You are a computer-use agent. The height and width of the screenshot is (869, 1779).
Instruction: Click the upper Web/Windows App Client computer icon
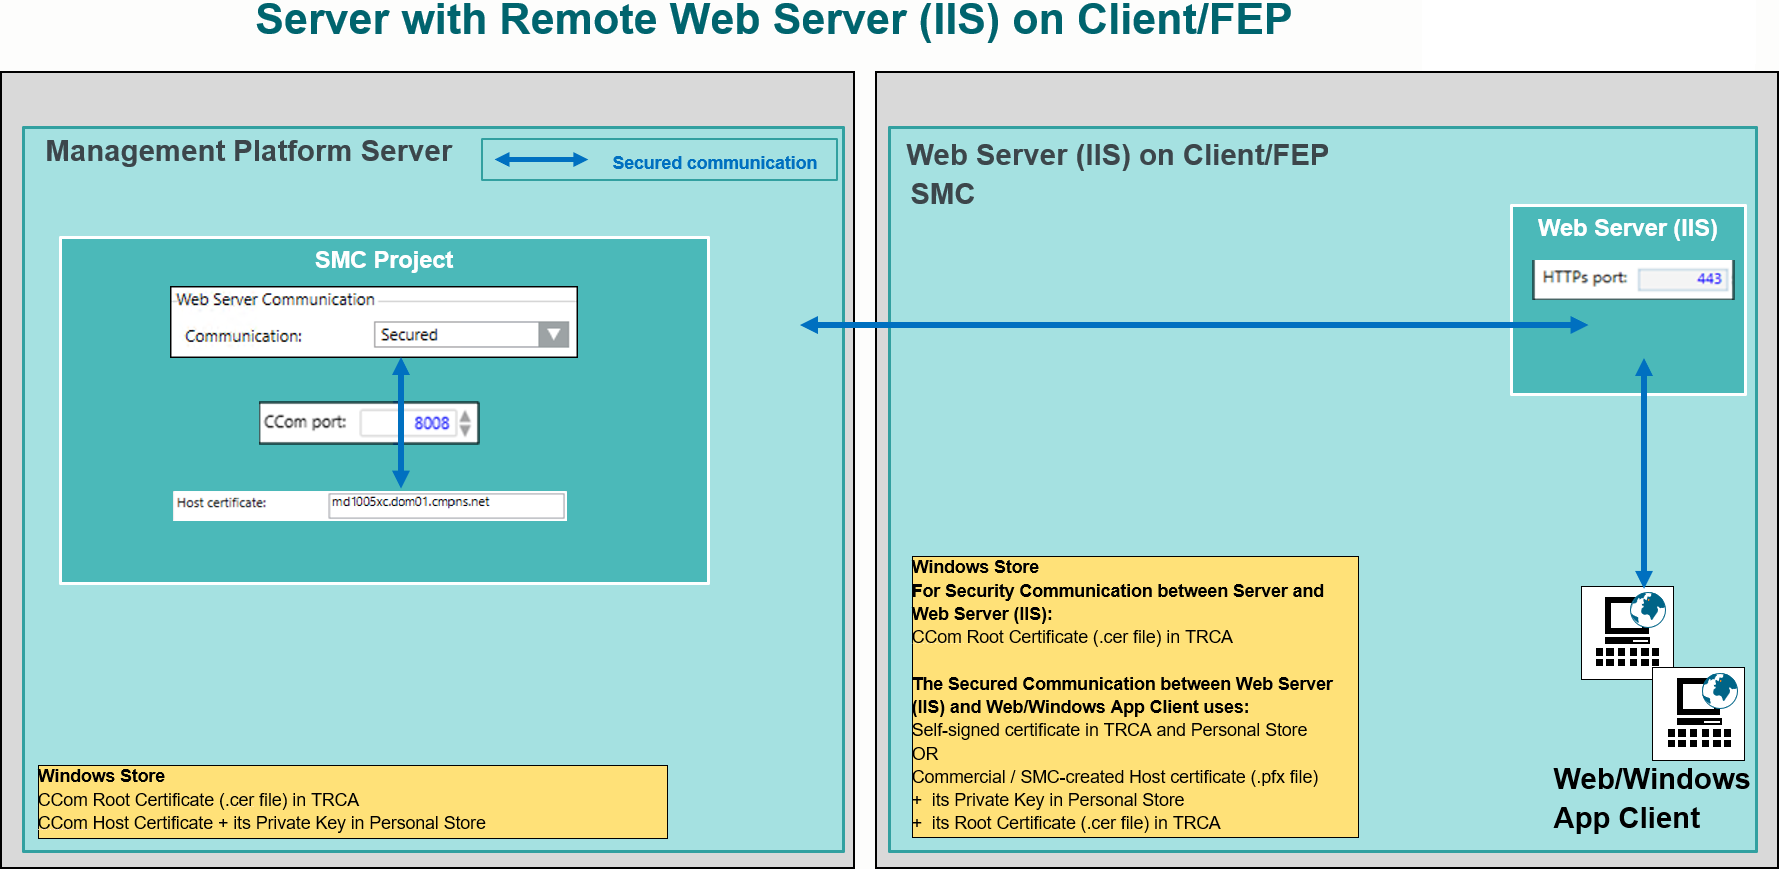[1625, 632]
